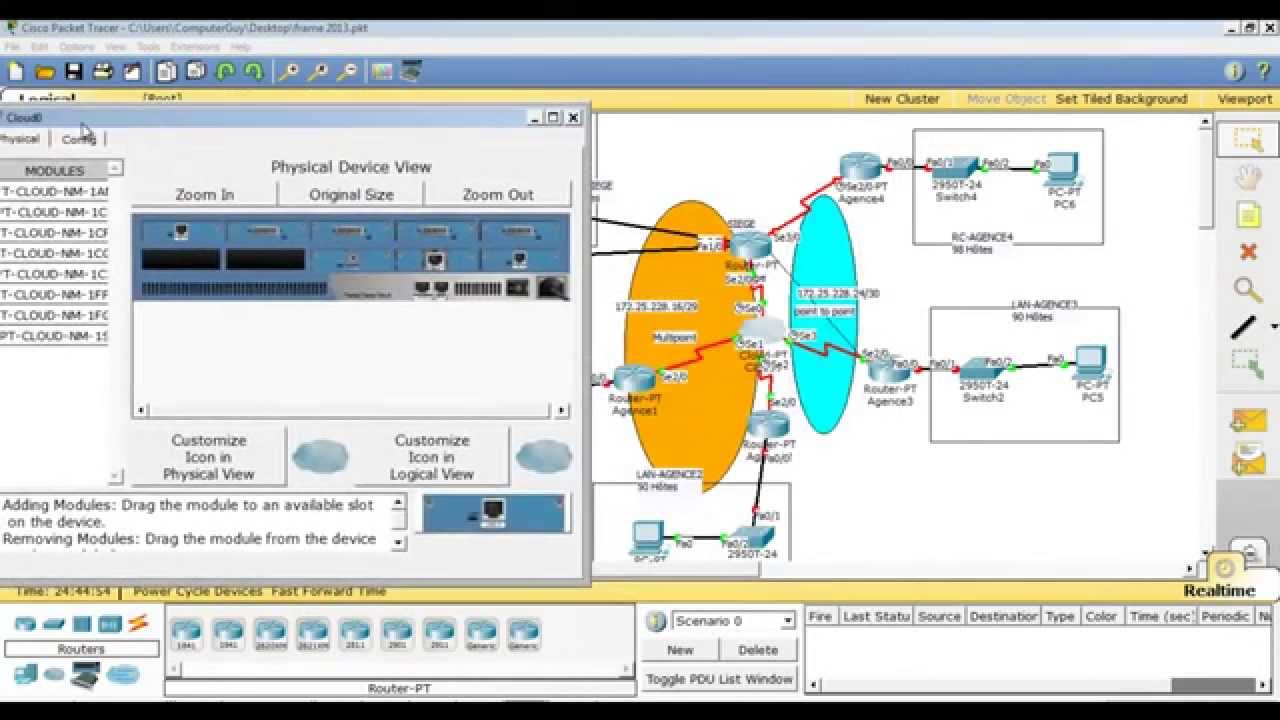
Task: Choose the Wireless Devices category icon
Action: (x=110, y=624)
